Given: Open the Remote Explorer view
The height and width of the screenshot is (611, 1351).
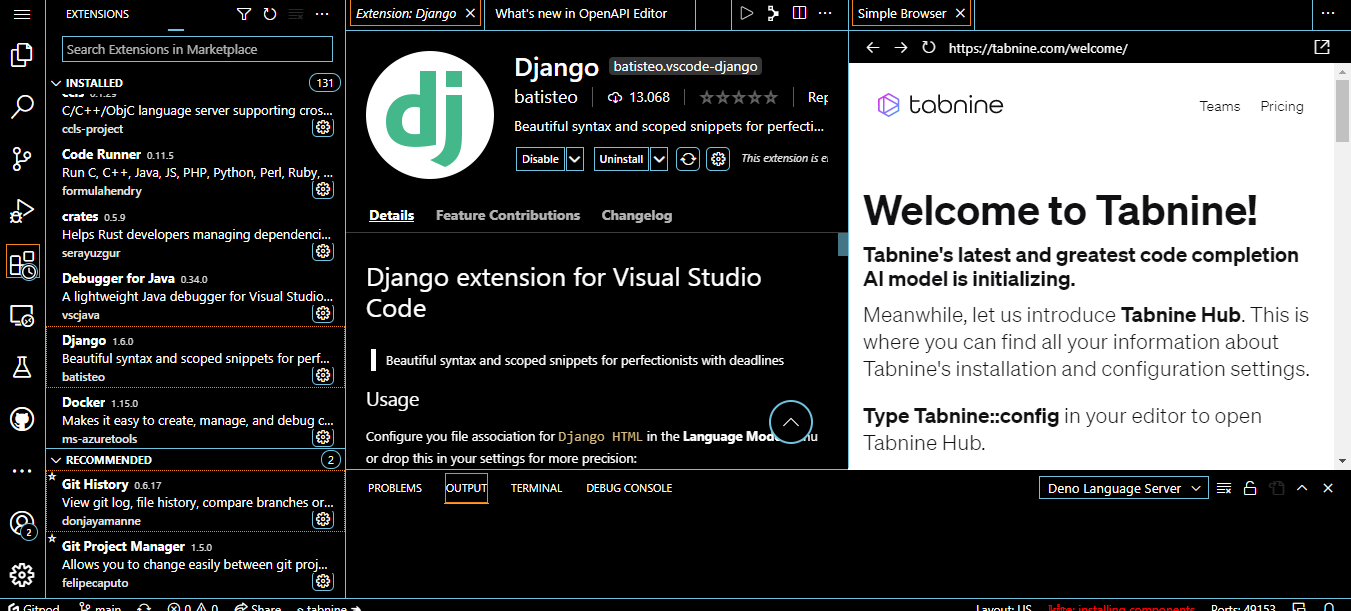Looking at the screenshot, I should [22, 315].
